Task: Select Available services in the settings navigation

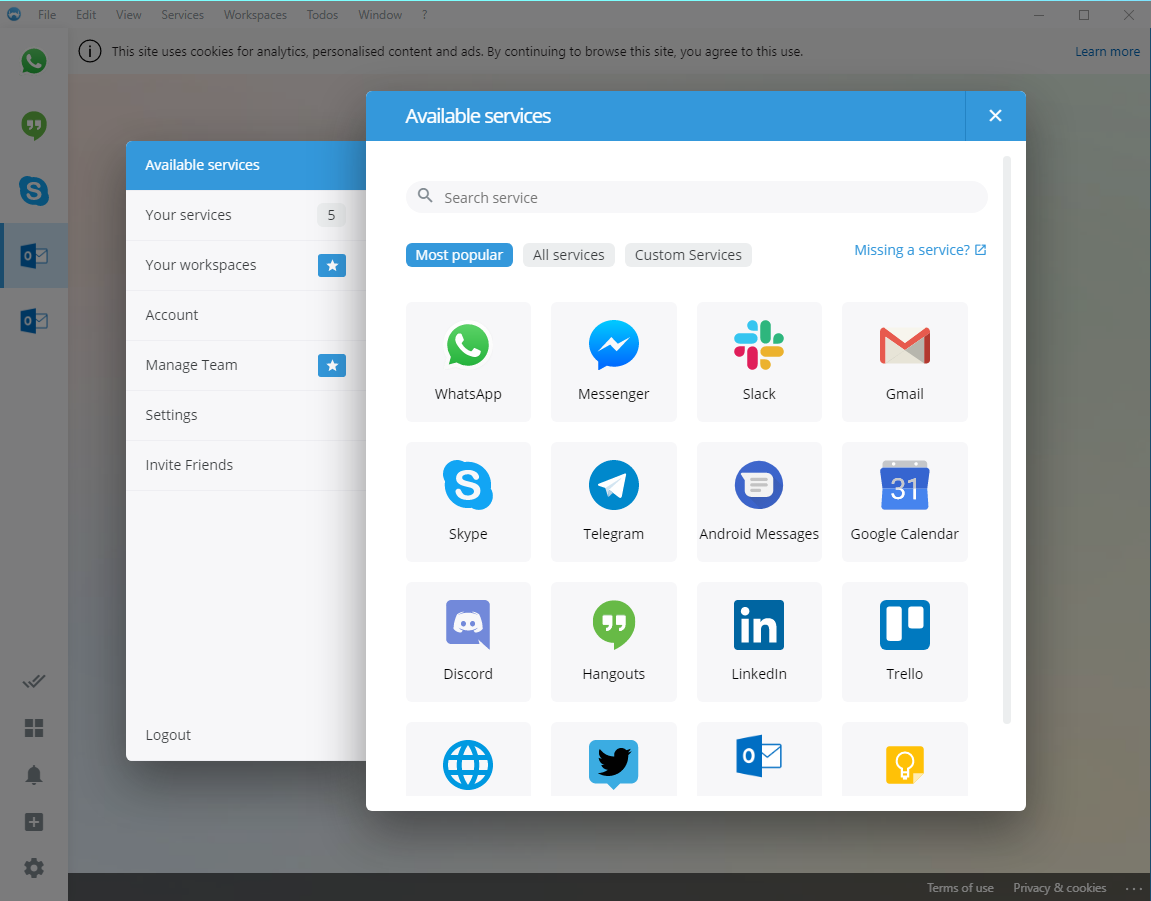Action: coord(246,165)
